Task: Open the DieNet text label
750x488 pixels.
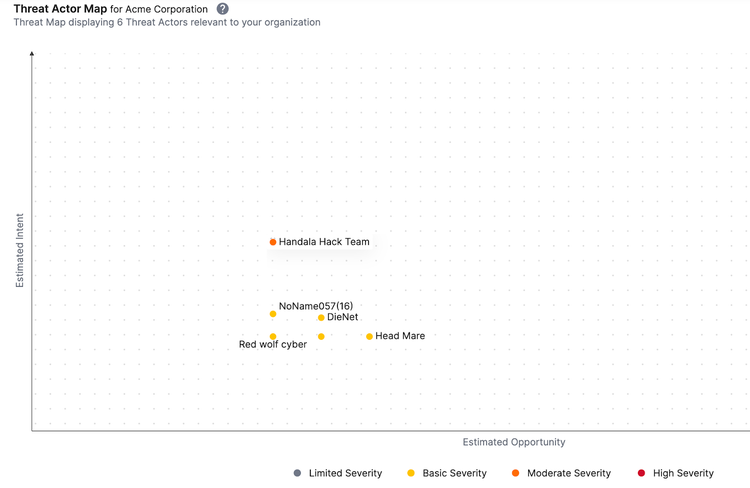Action: [x=343, y=317]
